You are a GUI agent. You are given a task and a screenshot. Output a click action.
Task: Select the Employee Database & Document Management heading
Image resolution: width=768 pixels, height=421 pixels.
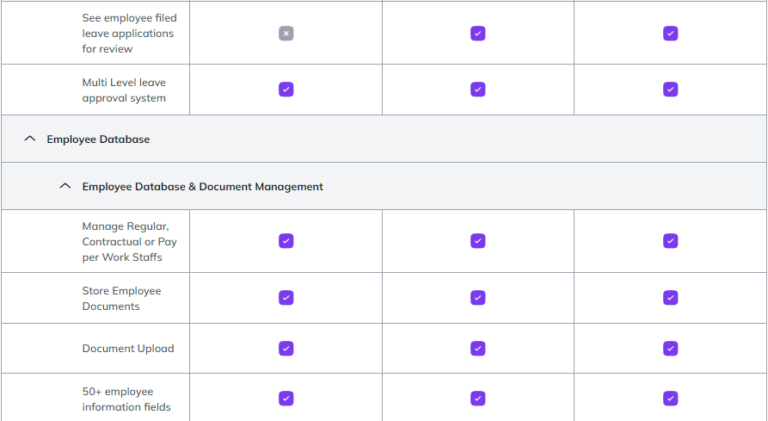coord(202,186)
